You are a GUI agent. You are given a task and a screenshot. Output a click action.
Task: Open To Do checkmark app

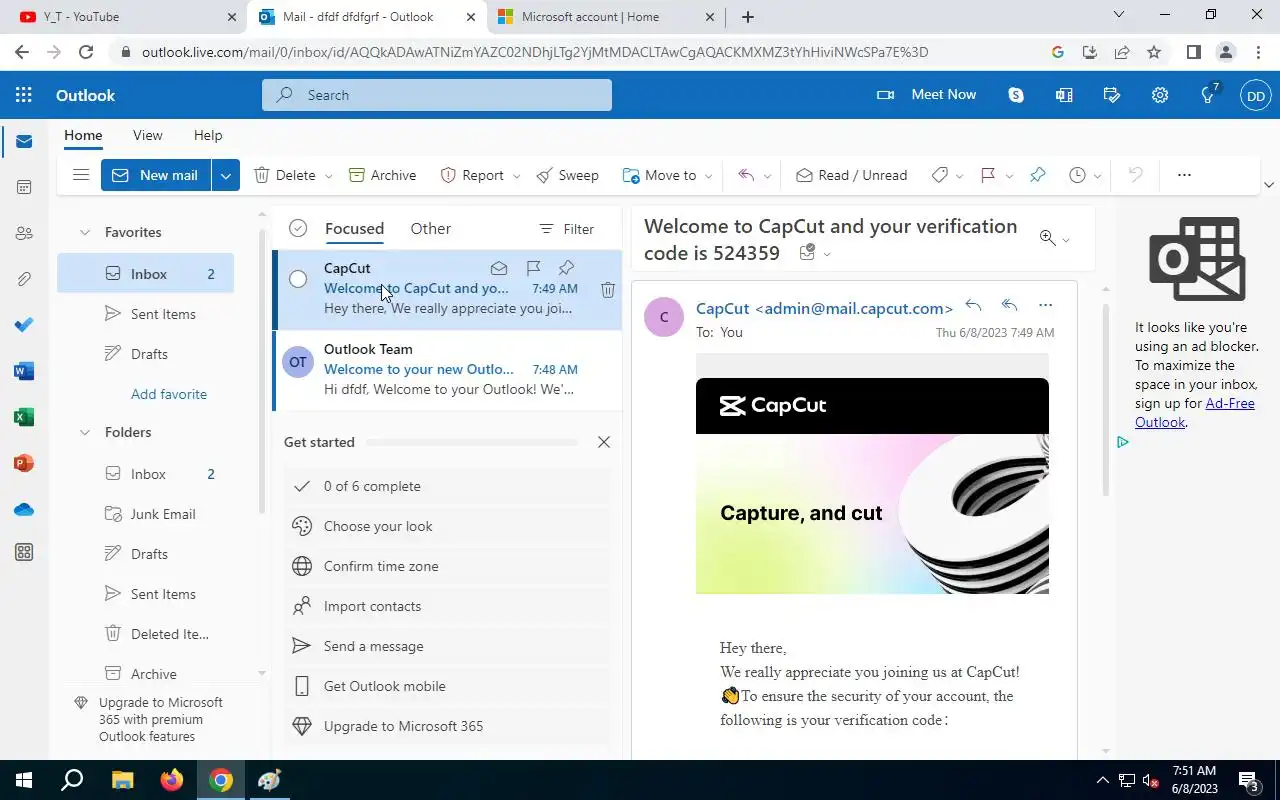[24, 325]
